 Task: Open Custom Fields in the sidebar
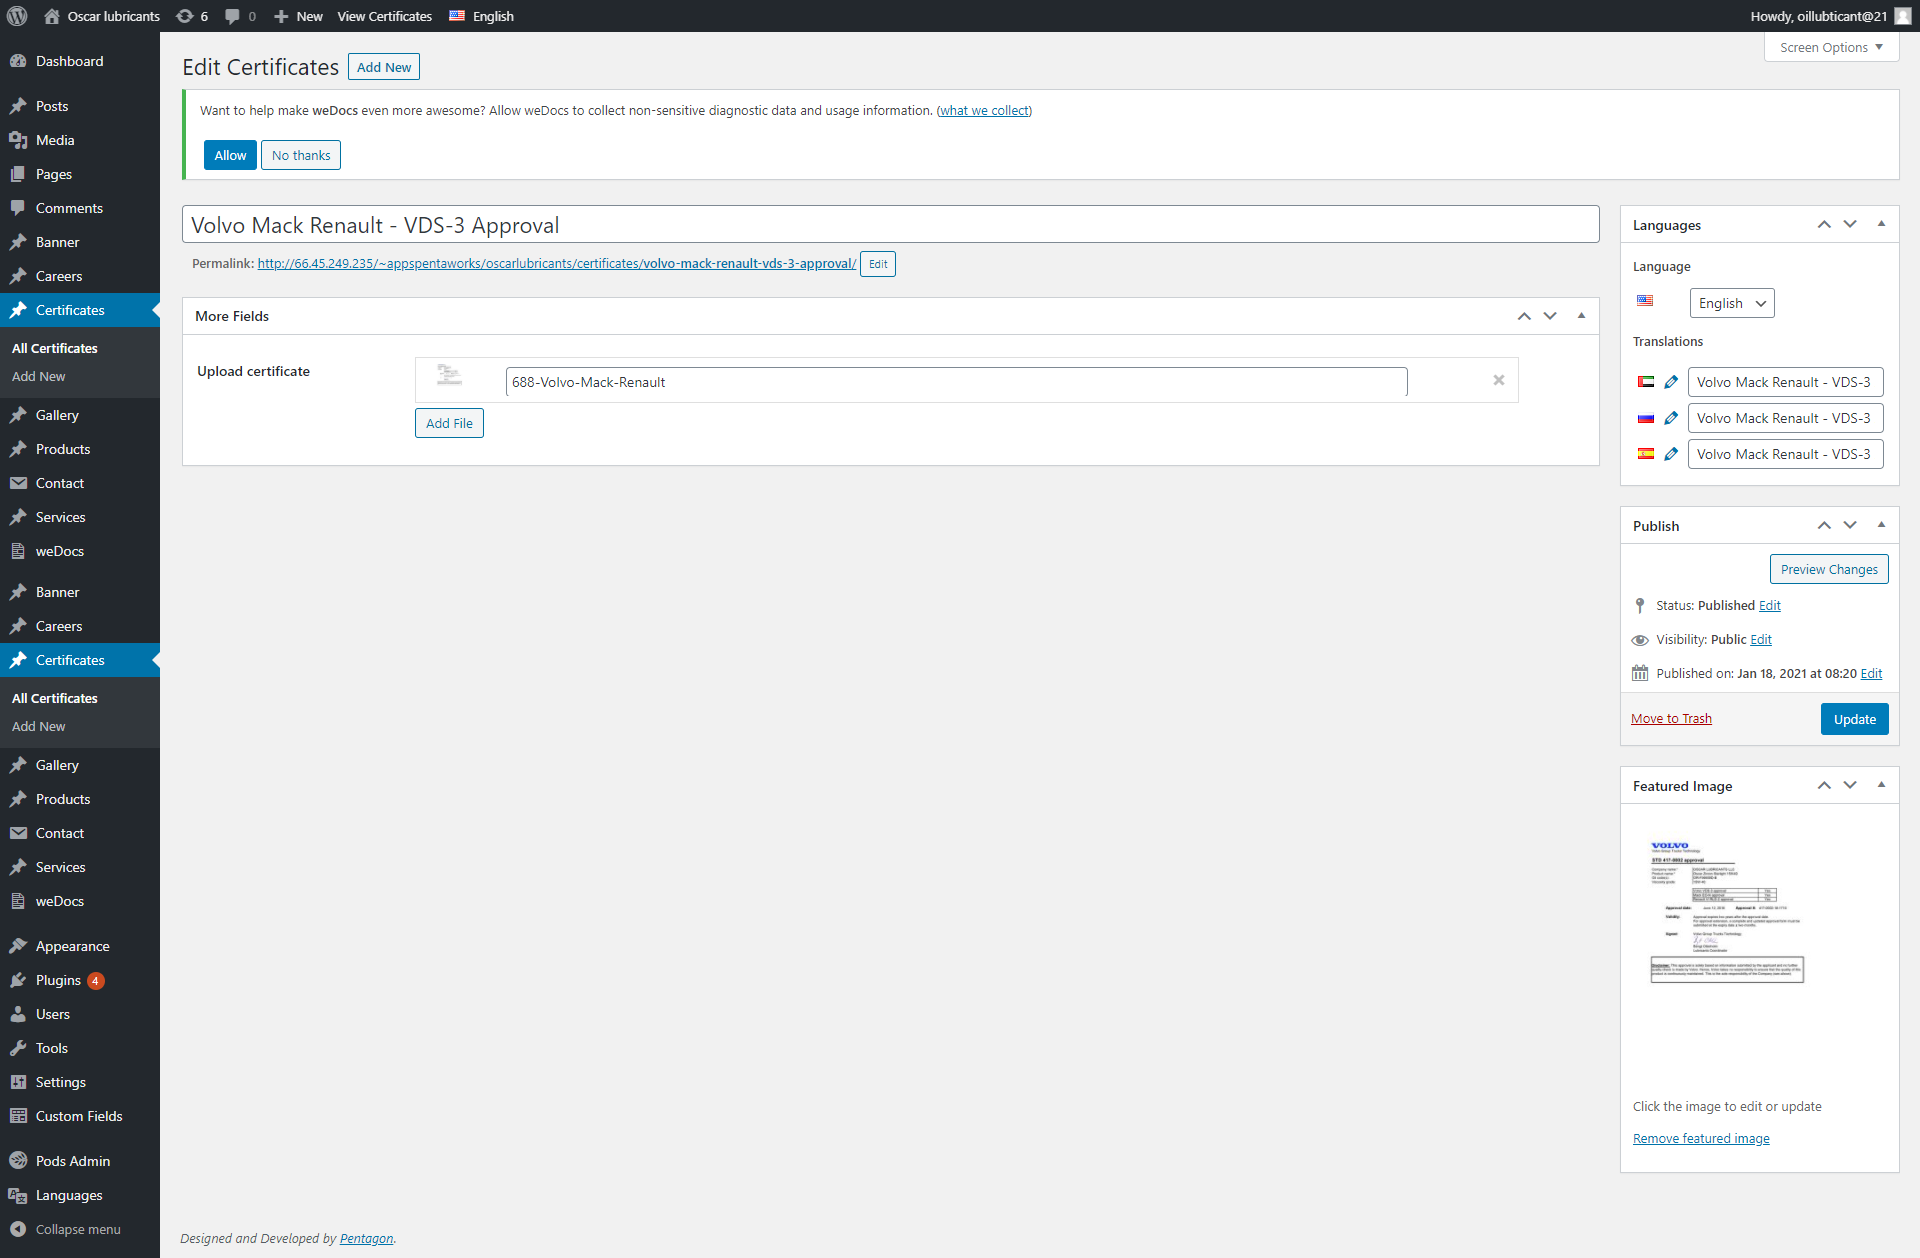pyautogui.click(x=80, y=1116)
